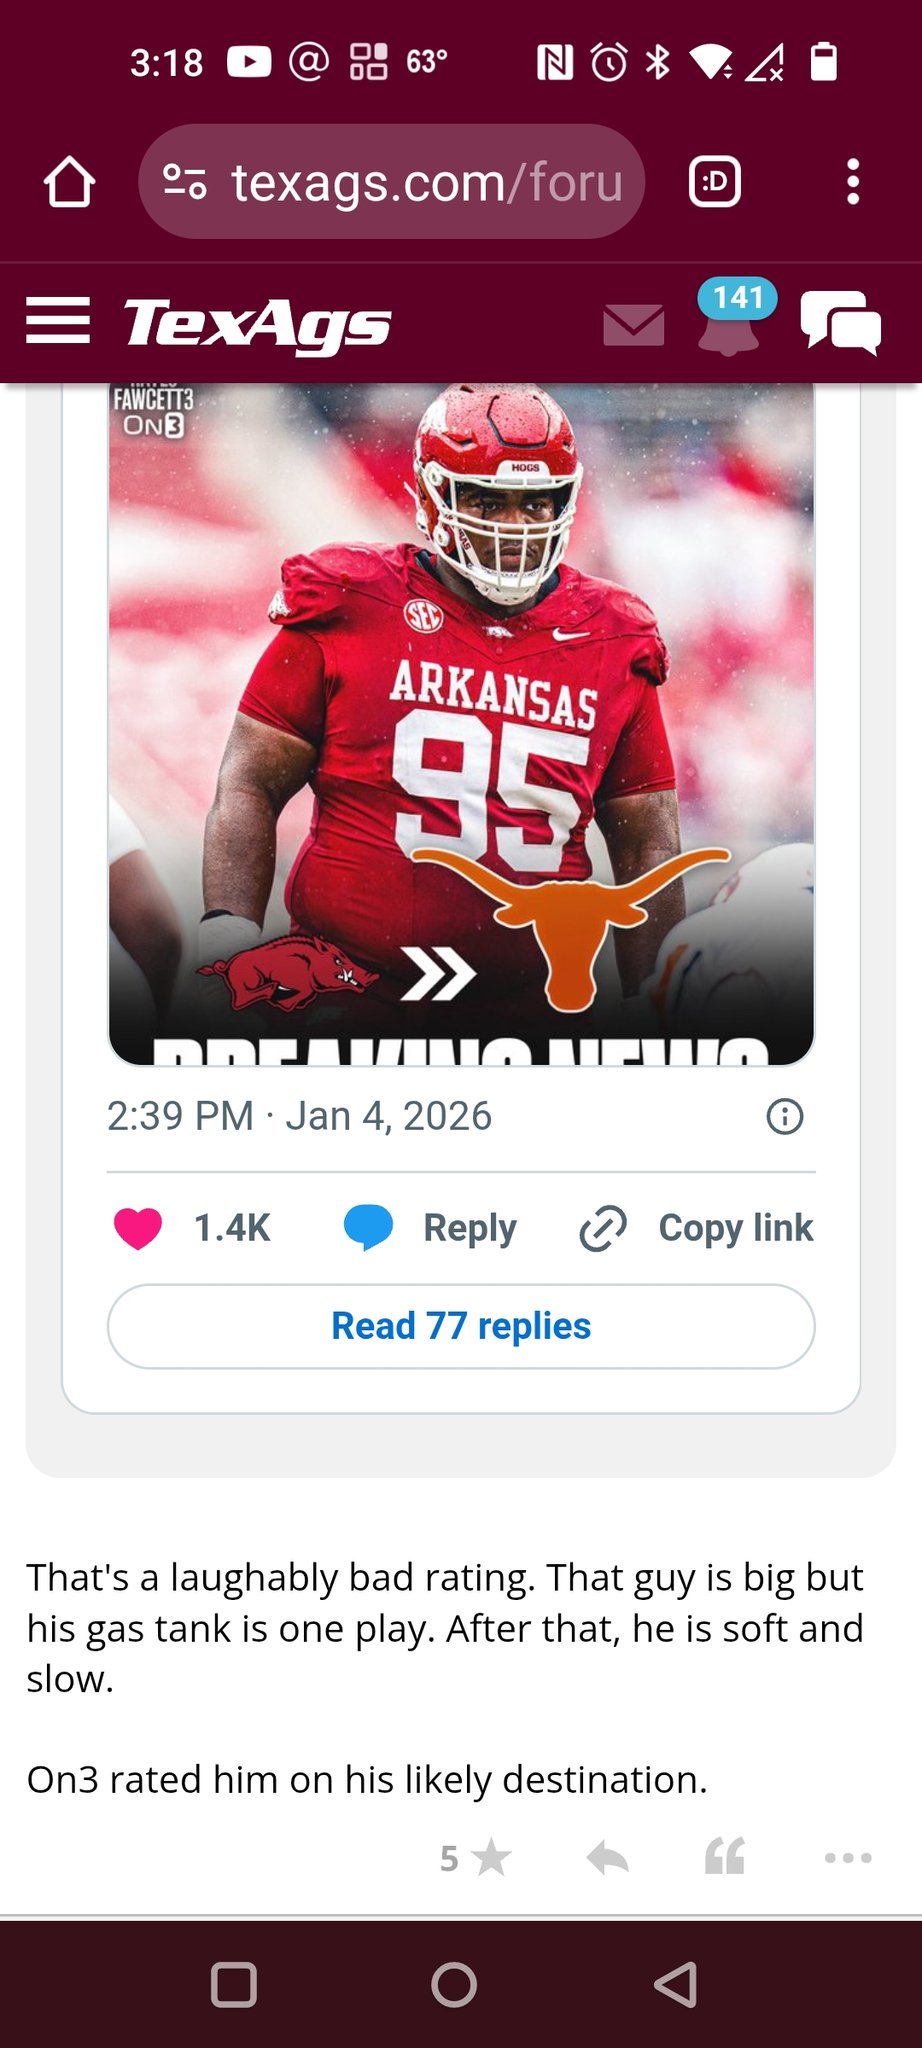
Task: Open the forum chat bubbles icon
Action: [841, 322]
